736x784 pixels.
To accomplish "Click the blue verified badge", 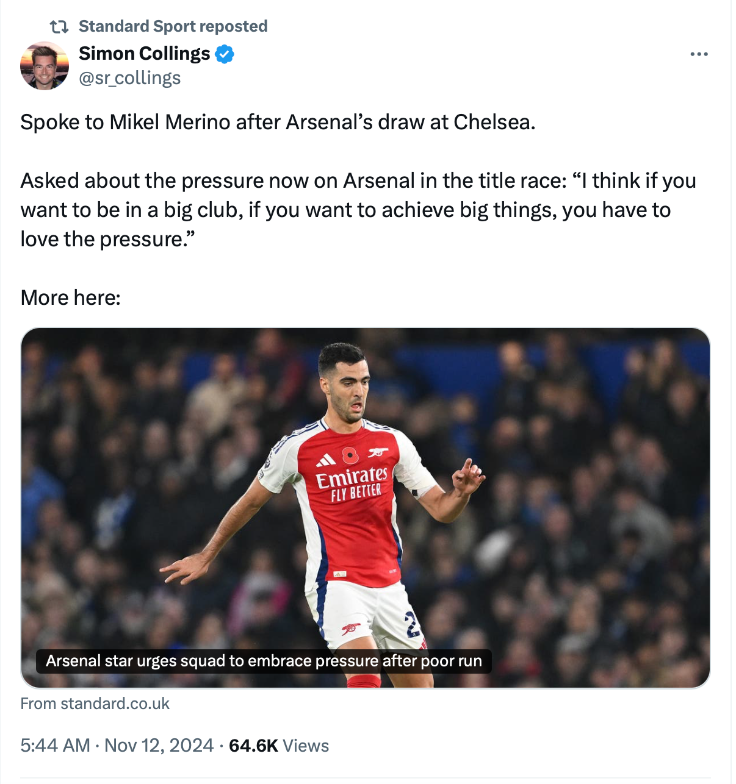I will click(x=226, y=54).
